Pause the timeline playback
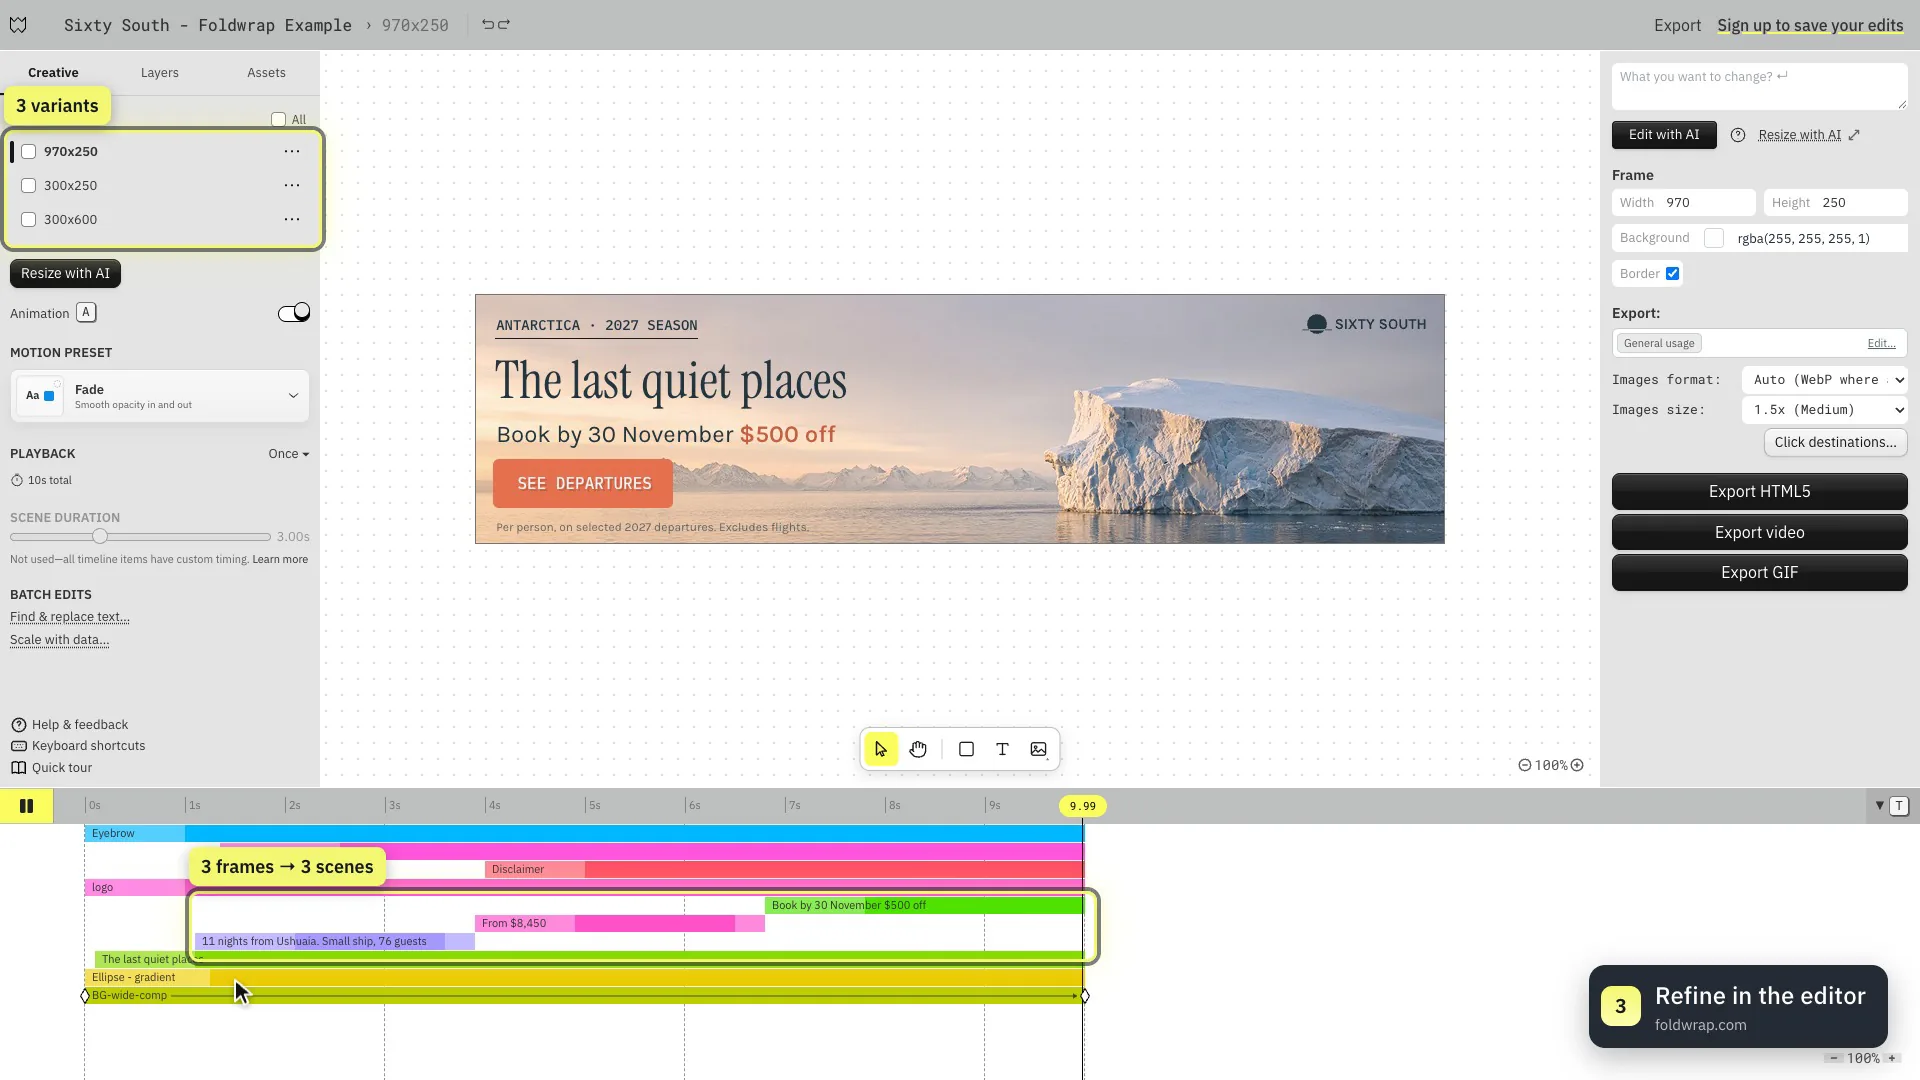 (x=27, y=806)
